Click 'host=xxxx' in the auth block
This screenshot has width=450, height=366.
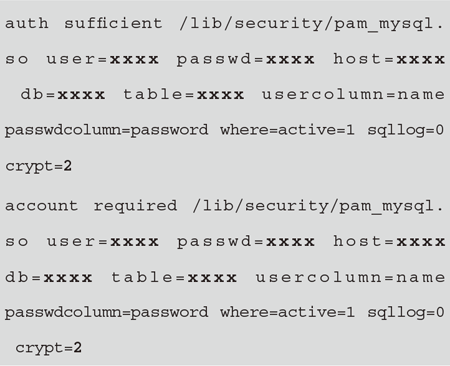click(x=389, y=59)
